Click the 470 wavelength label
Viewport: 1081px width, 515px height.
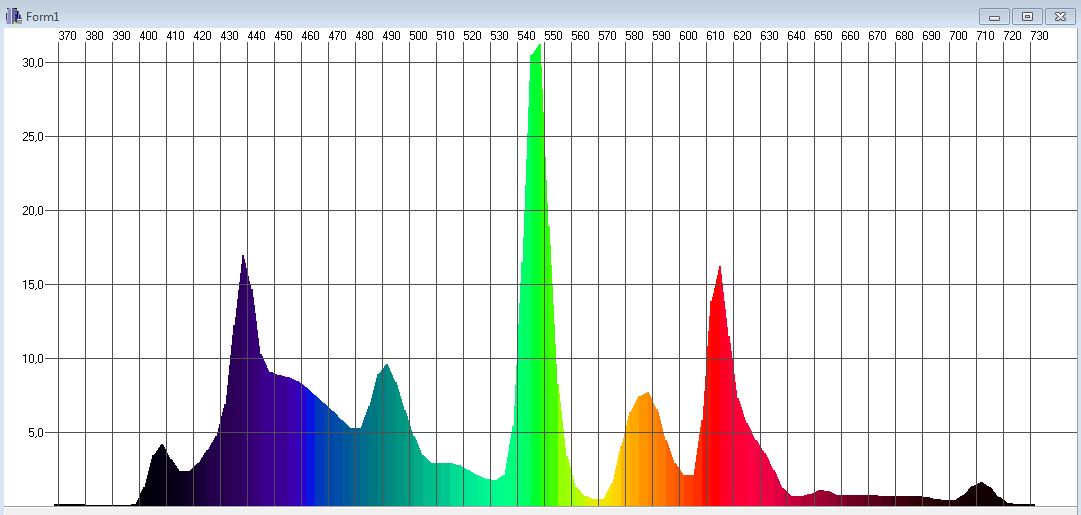click(337, 36)
